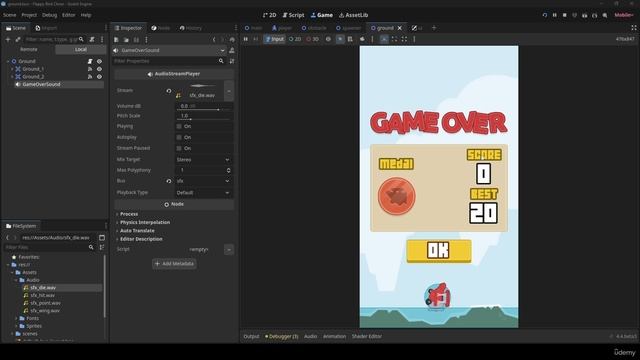640x360 pixels.
Task: Click the Add Metadata button
Action: tap(174, 264)
